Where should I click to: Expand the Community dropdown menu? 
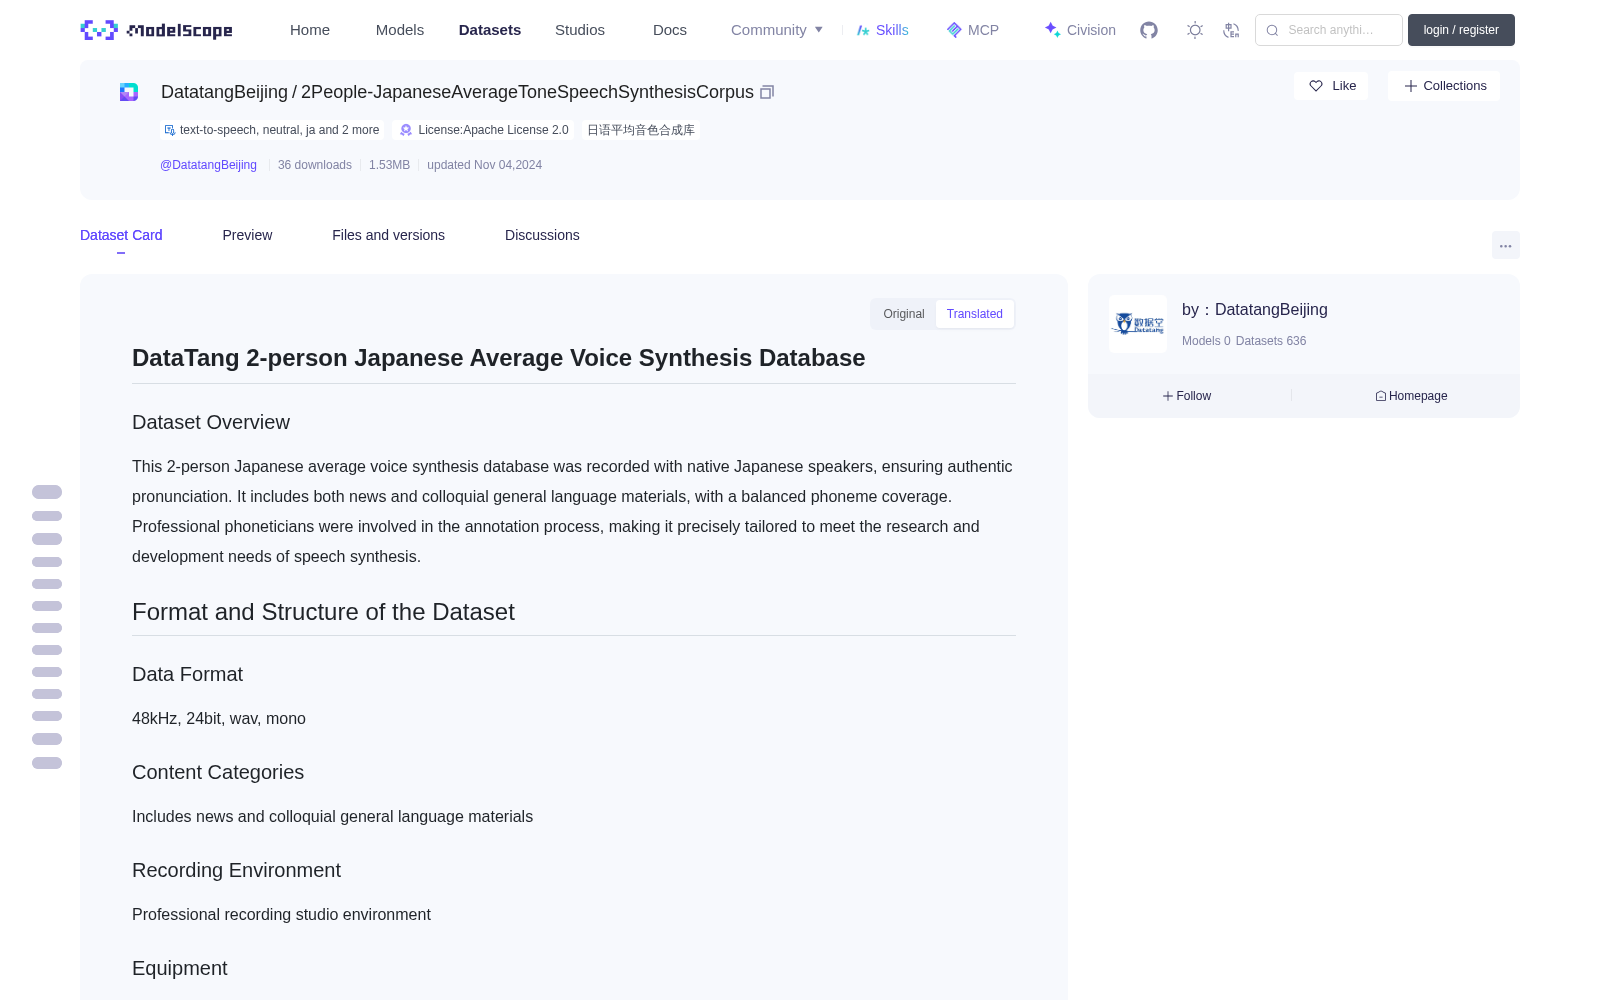[777, 30]
